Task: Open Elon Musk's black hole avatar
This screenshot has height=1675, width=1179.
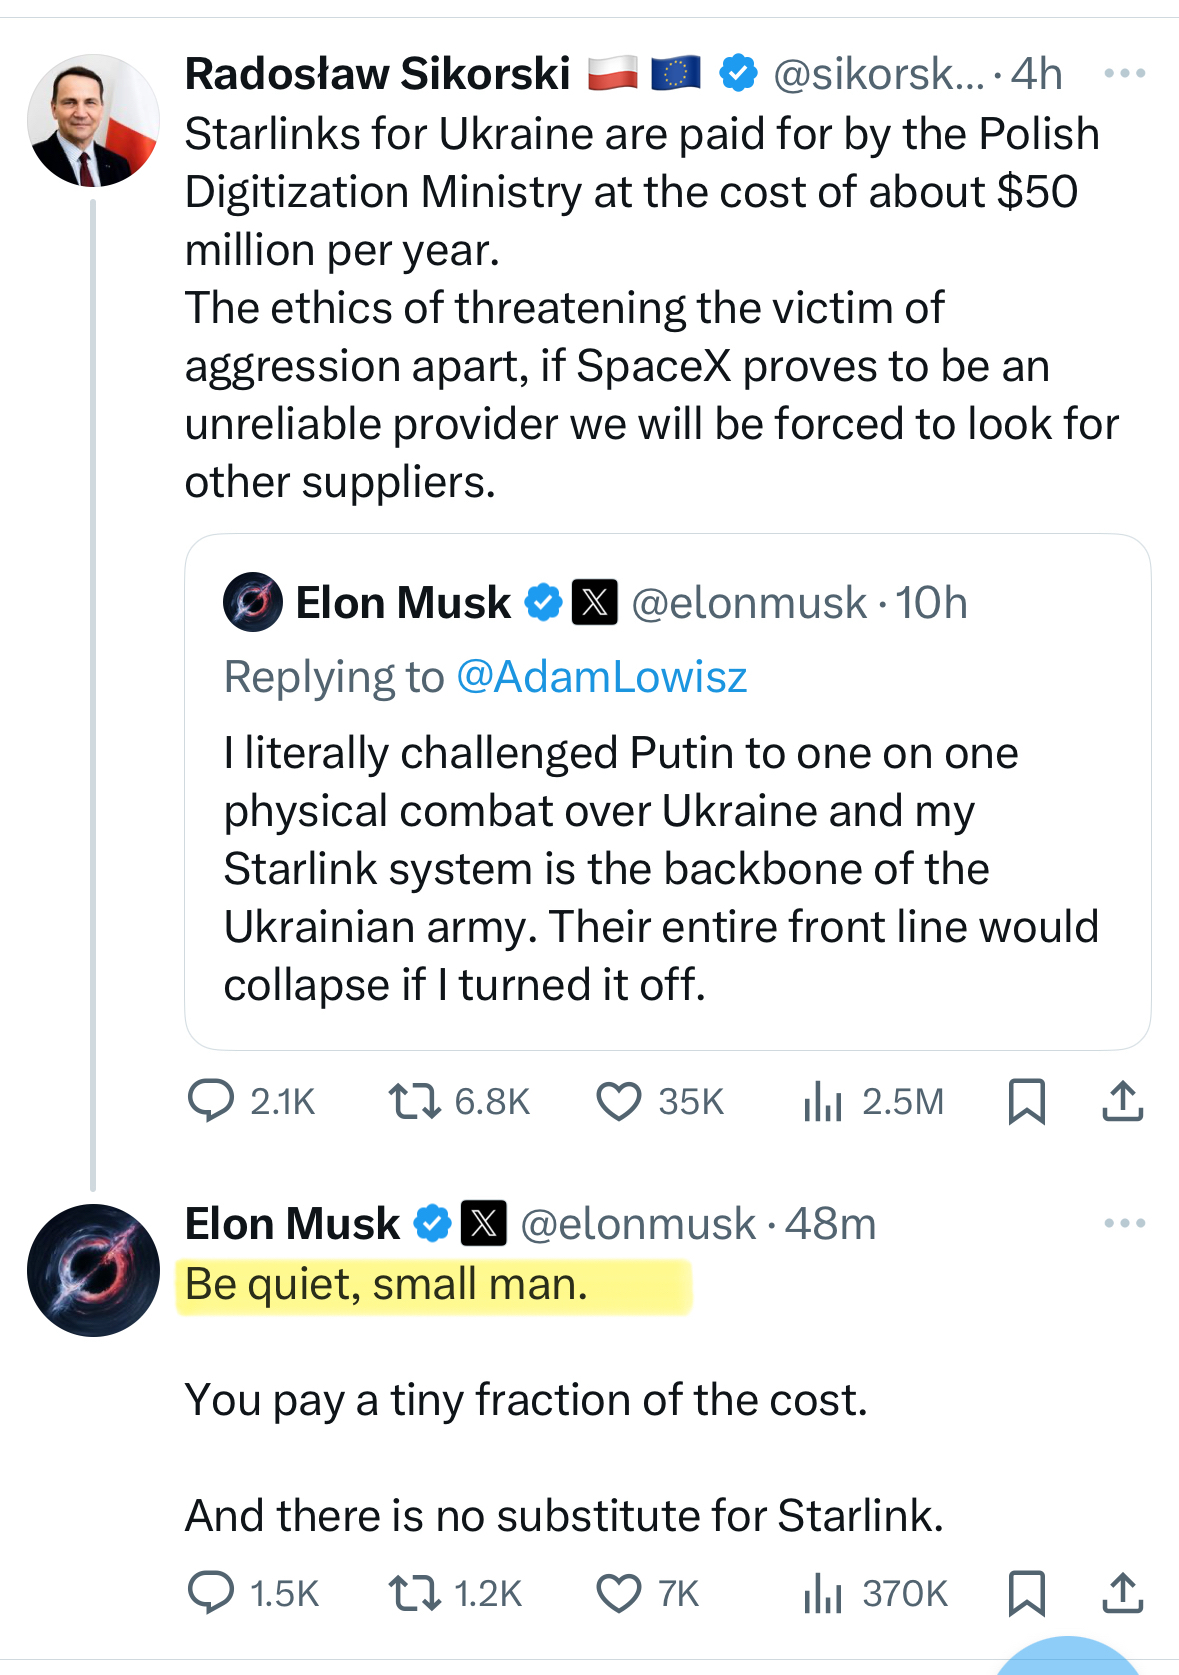Action: (93, 1270)
